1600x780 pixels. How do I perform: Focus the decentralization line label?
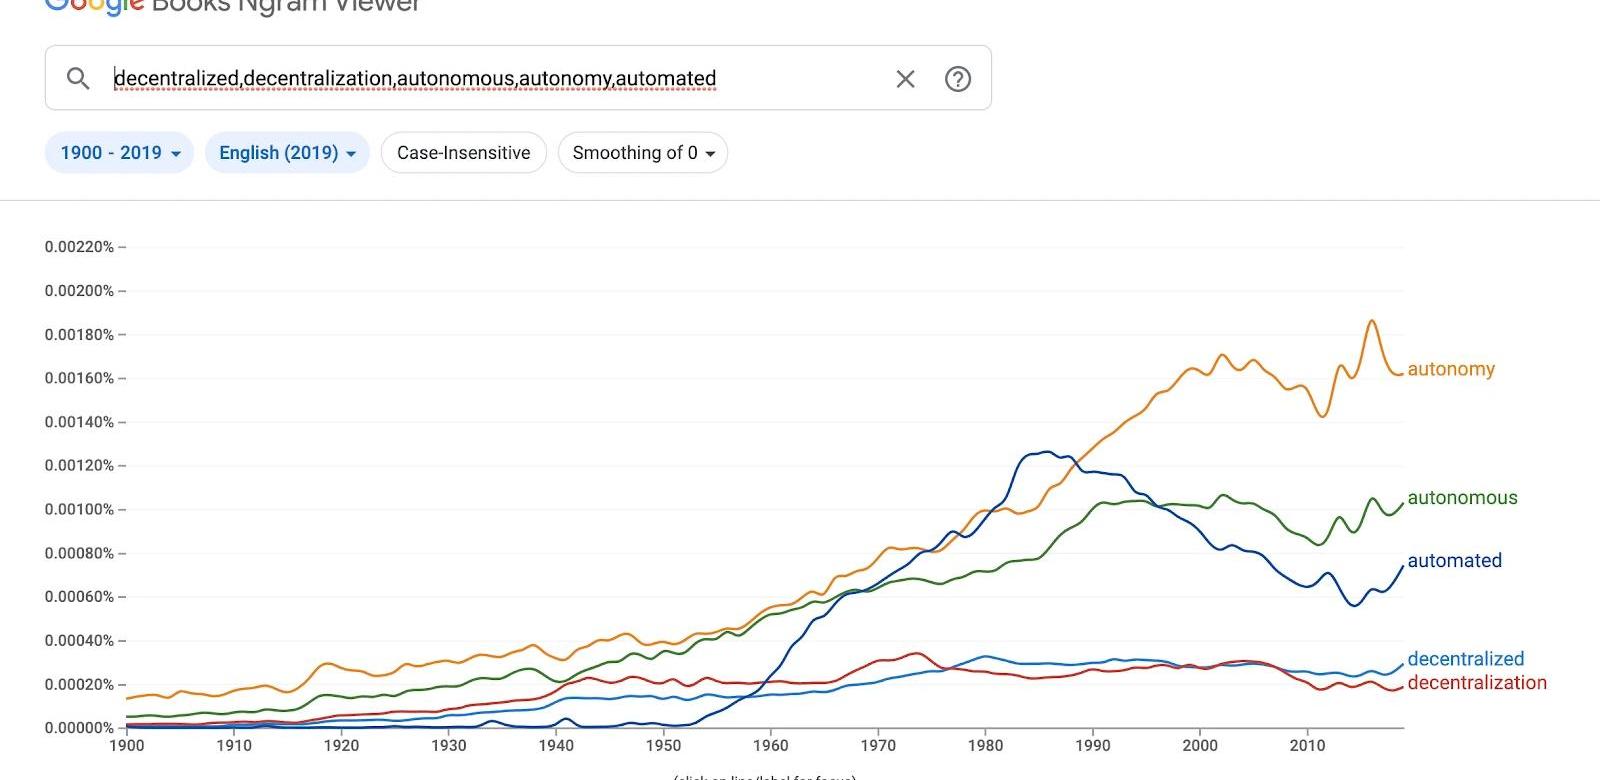coord(1476,683)
